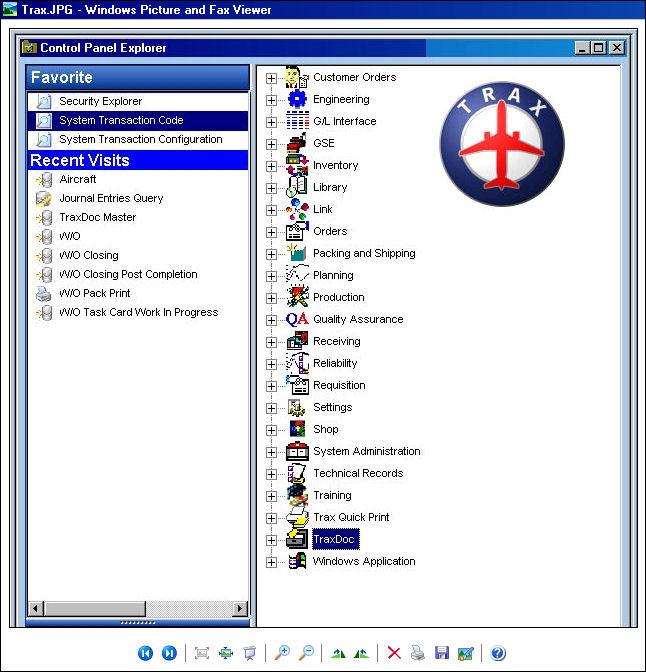Viewport: 646px width, 672px height.
Task: Click the Reliability module icon
Action: (297, 363)
